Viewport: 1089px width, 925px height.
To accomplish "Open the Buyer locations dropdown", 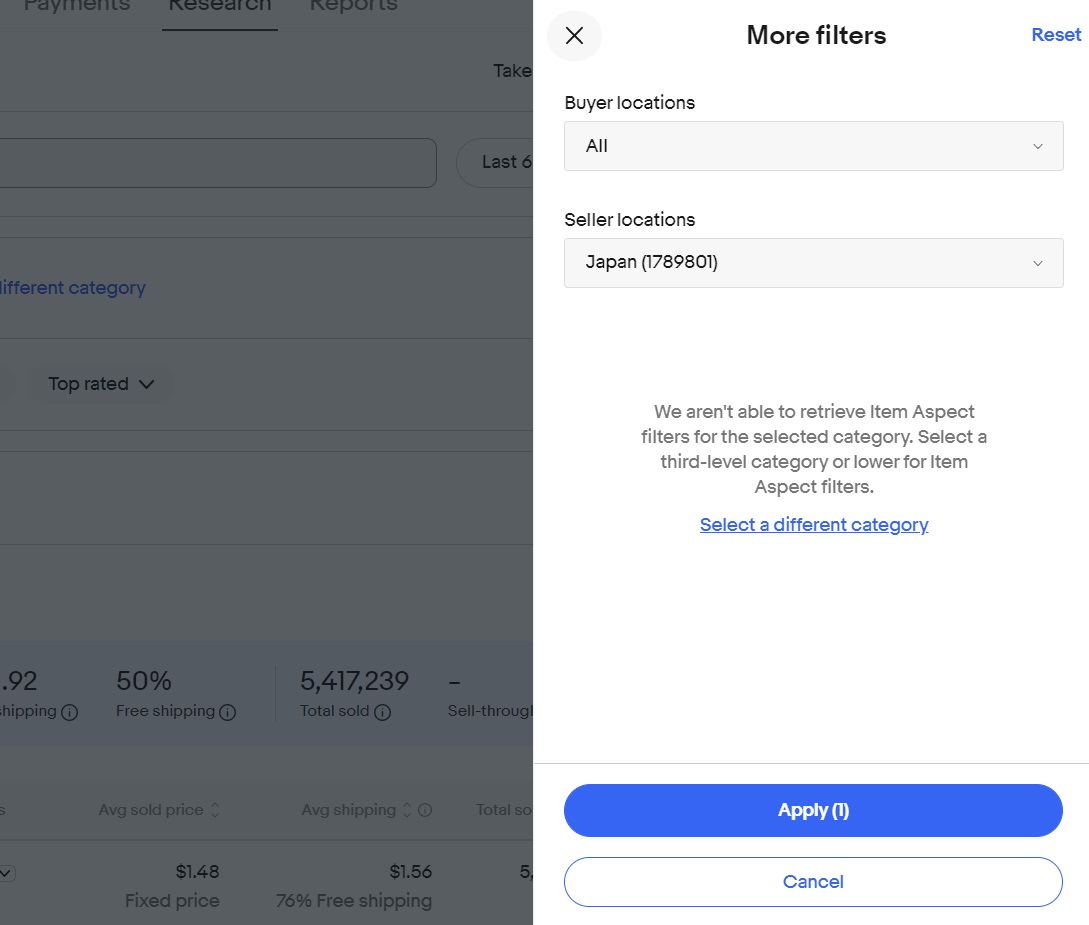I will tap(813, 146).
